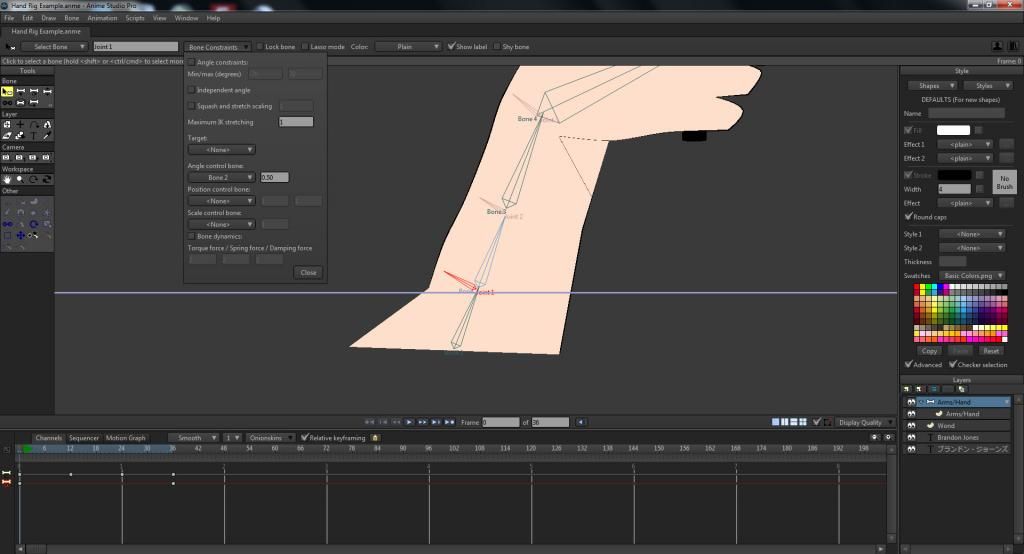Select the Add Text layer tool
This screenshot has height=554, width=1024.
pyautogui.click(x=33, y=136)
